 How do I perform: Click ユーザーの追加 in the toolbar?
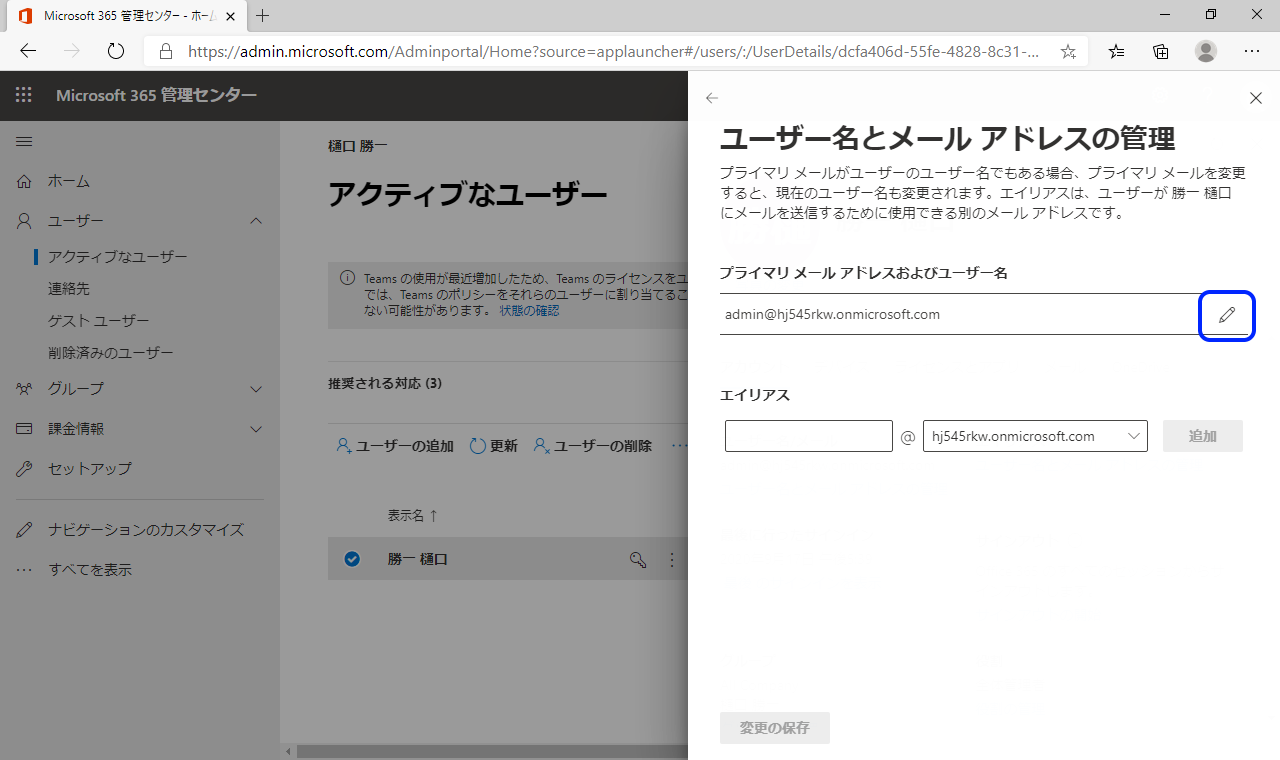395,446
